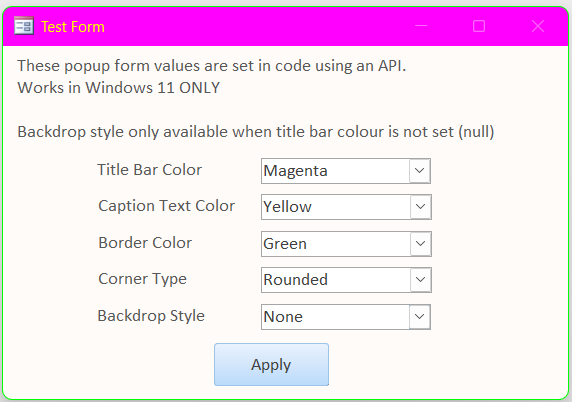Expand the Corner Type dropdown arrow

(x=420, y=280)
